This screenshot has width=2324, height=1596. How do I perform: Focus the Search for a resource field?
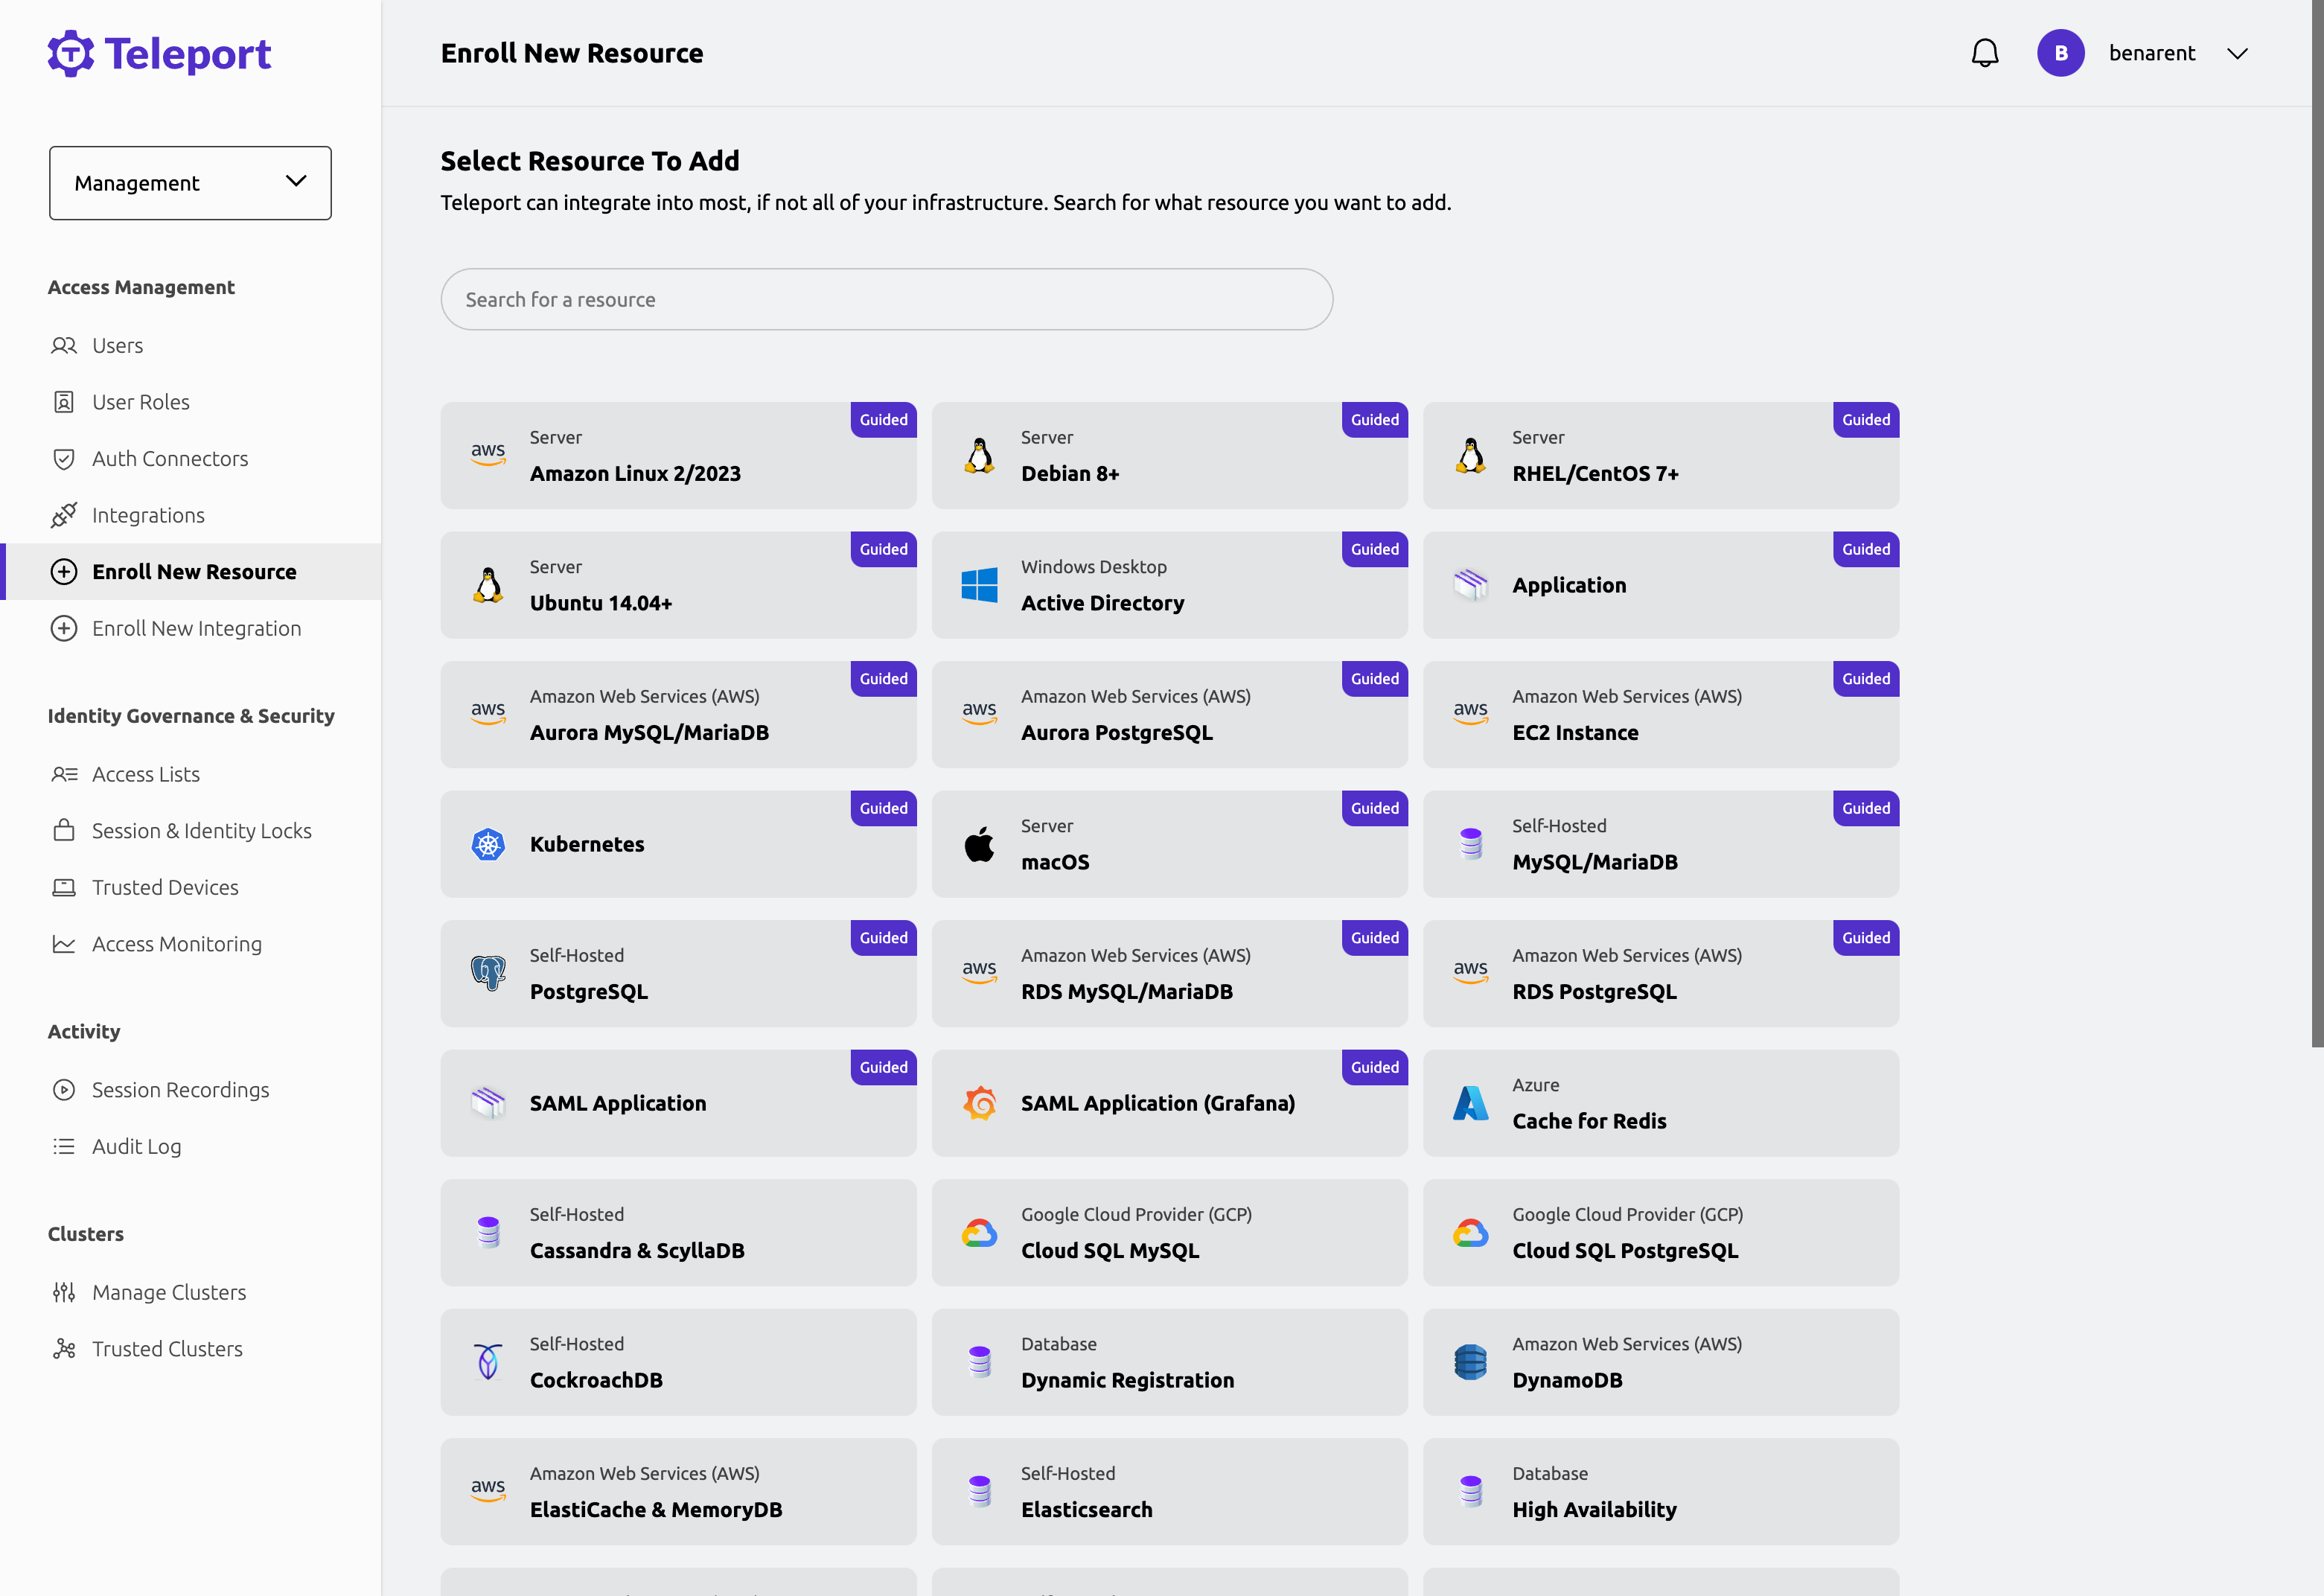(x=886, y=299)
